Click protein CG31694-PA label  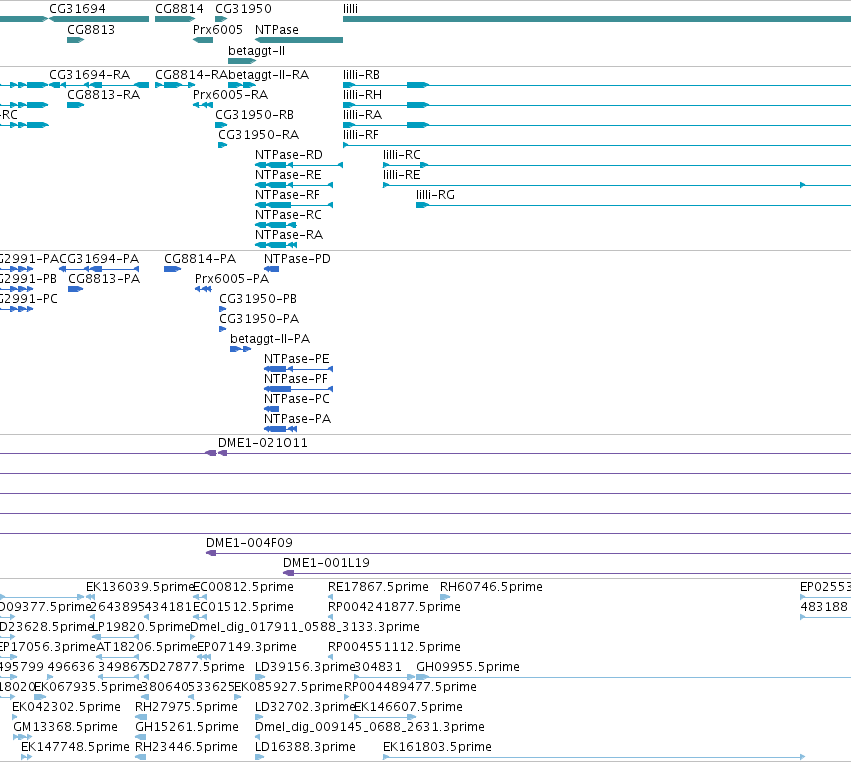[x=99, y=258]
